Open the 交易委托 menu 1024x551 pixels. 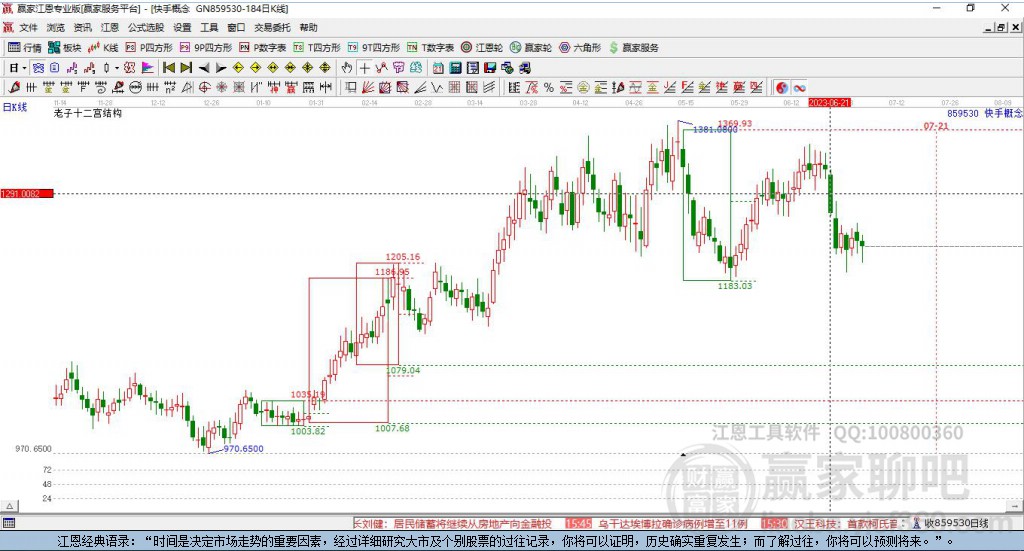[x=272, y=27]
